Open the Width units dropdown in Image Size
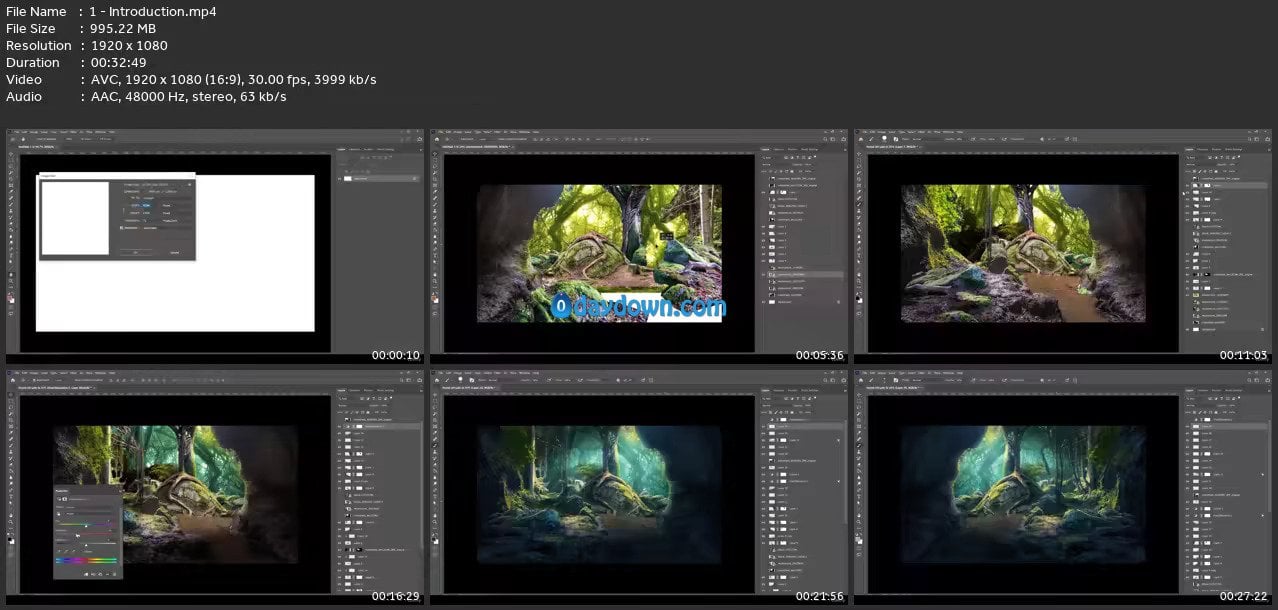 coord(167,203)
